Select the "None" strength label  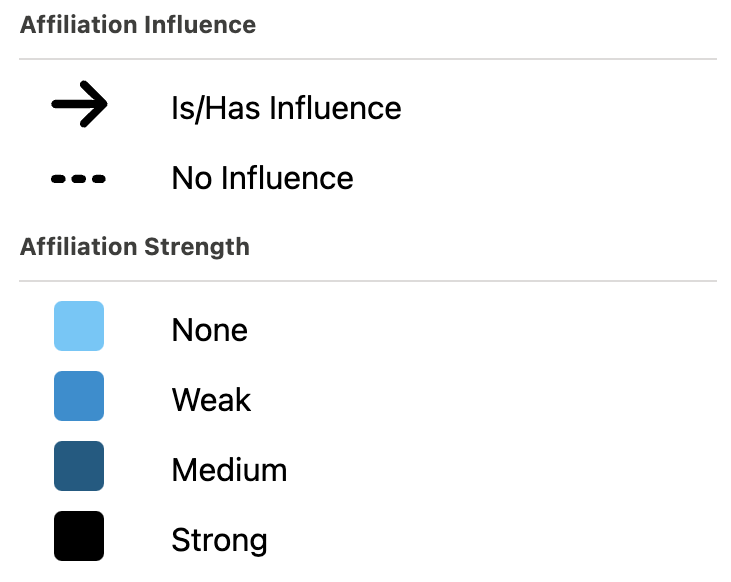pyautogui.click(x=209, y=330)
